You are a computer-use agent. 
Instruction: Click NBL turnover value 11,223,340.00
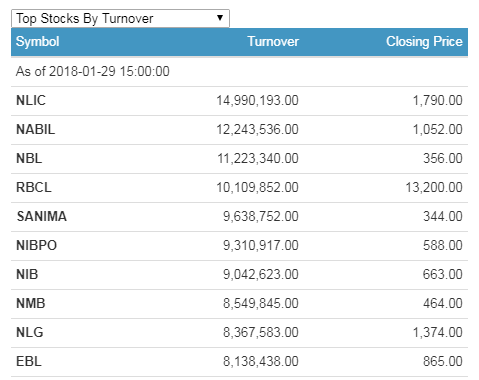point(258,158)
